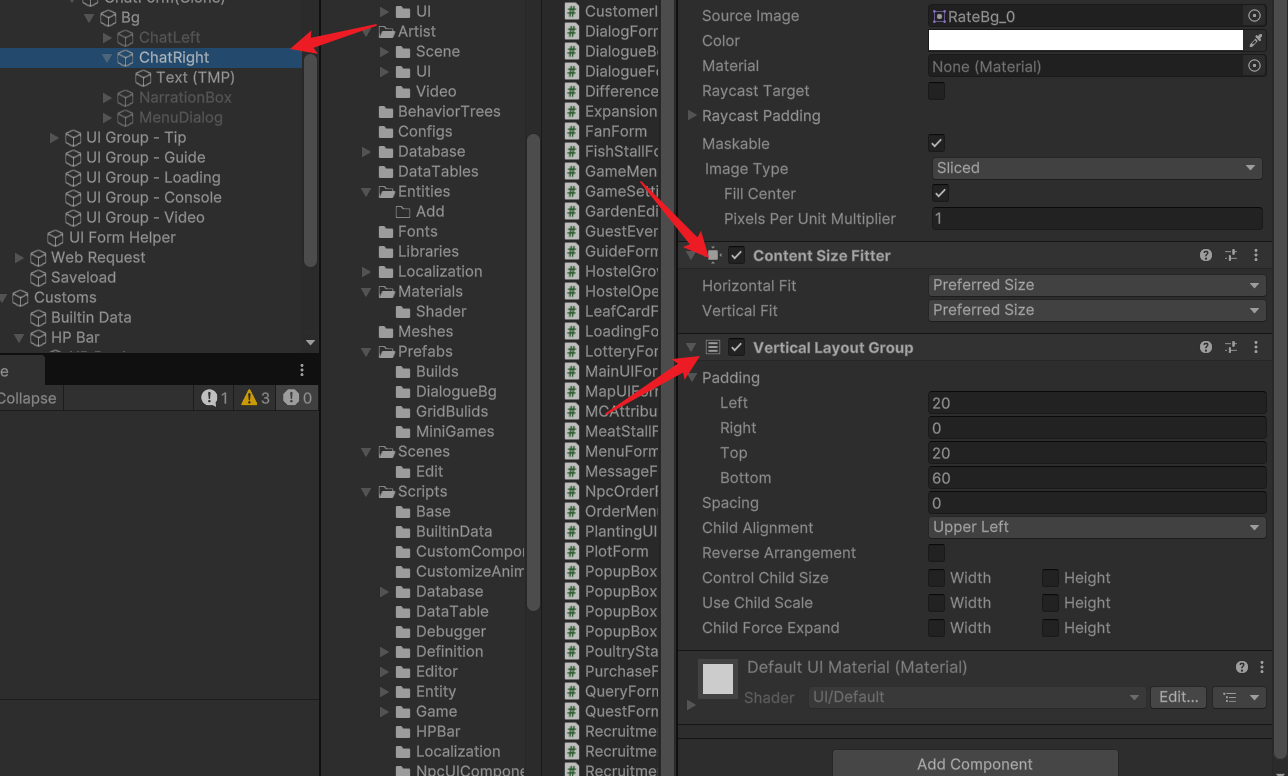Open Content Size Fitter help icon
1288x776 pixels.
[x=1206, y=256]
